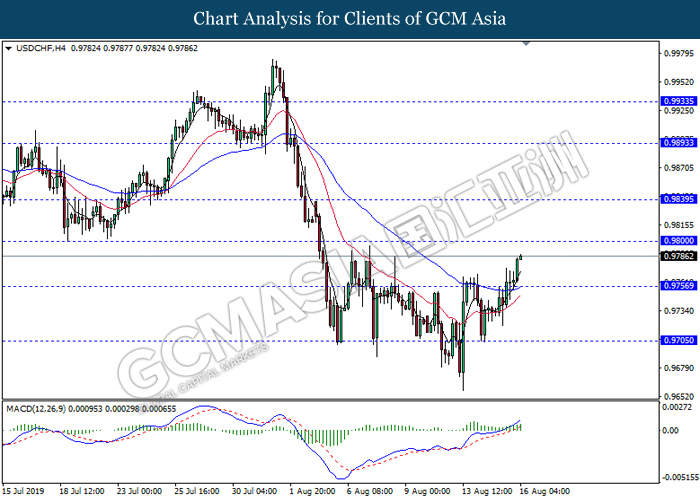The height and width of the screenshot is (500, 700).
Task: Select the 0.98395 price level label
Action: coord(679,199)
